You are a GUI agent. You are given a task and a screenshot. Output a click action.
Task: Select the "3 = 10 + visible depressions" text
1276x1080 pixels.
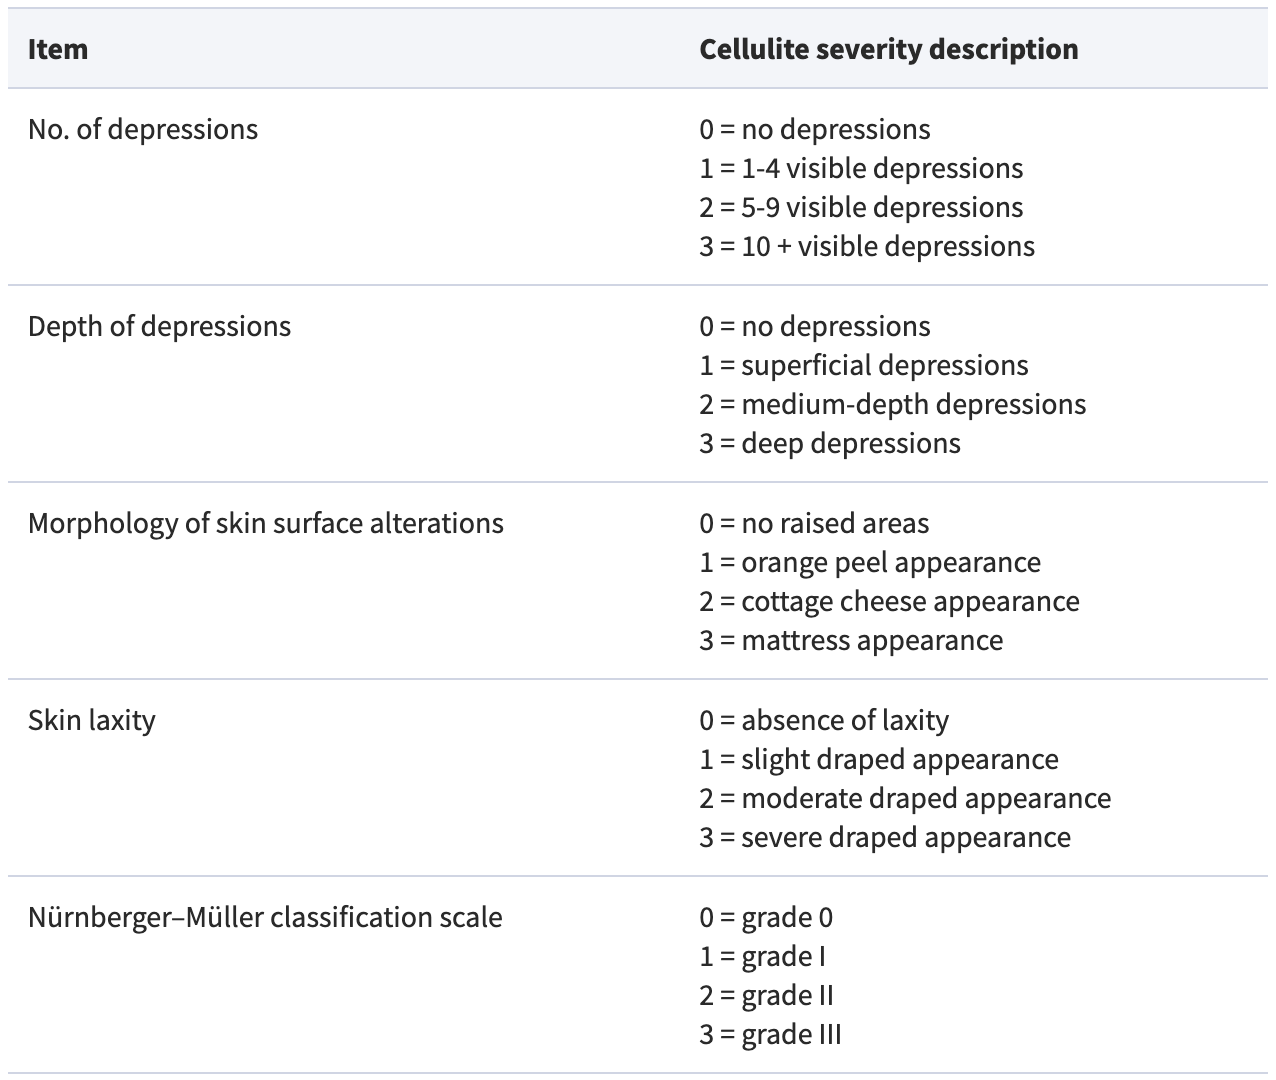coord(867,246)
